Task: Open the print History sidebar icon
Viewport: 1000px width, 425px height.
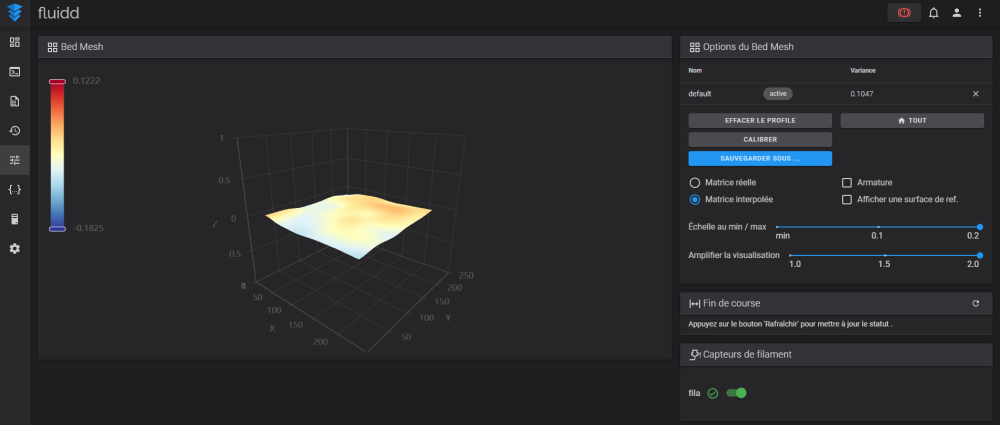Action: 15,131
